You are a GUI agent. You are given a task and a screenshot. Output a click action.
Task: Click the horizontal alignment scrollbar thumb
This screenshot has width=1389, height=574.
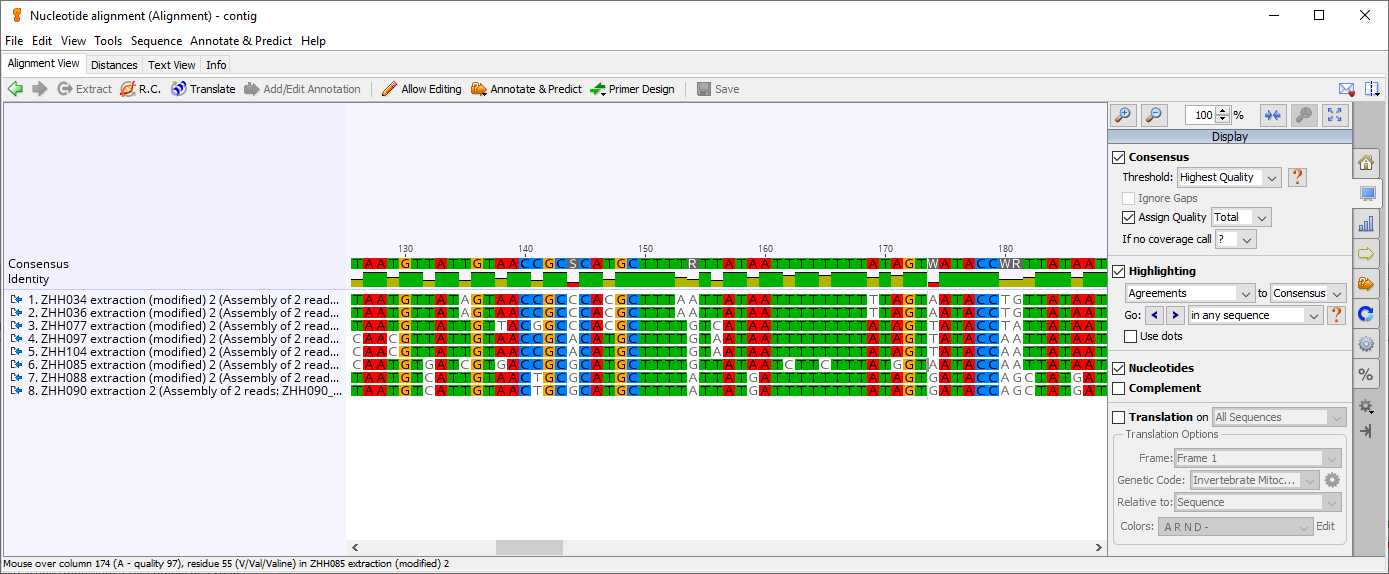point(529,548)
